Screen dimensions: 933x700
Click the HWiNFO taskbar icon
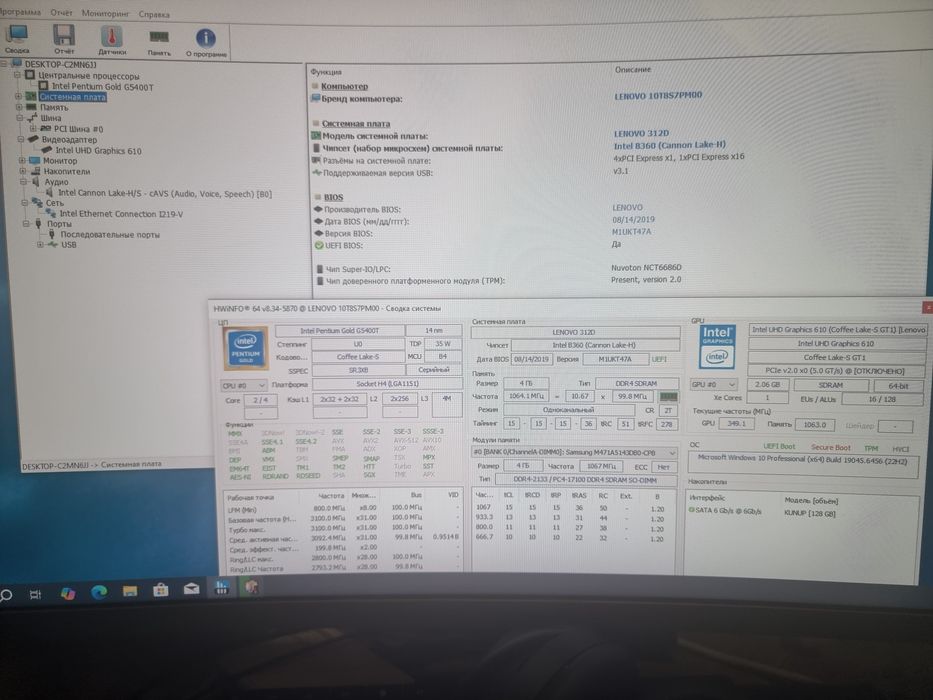click(x=221, y=589)
